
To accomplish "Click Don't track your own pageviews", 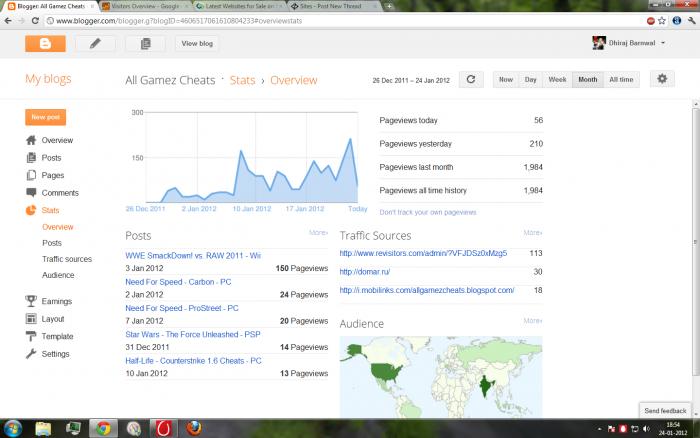I will click(428, 212).
